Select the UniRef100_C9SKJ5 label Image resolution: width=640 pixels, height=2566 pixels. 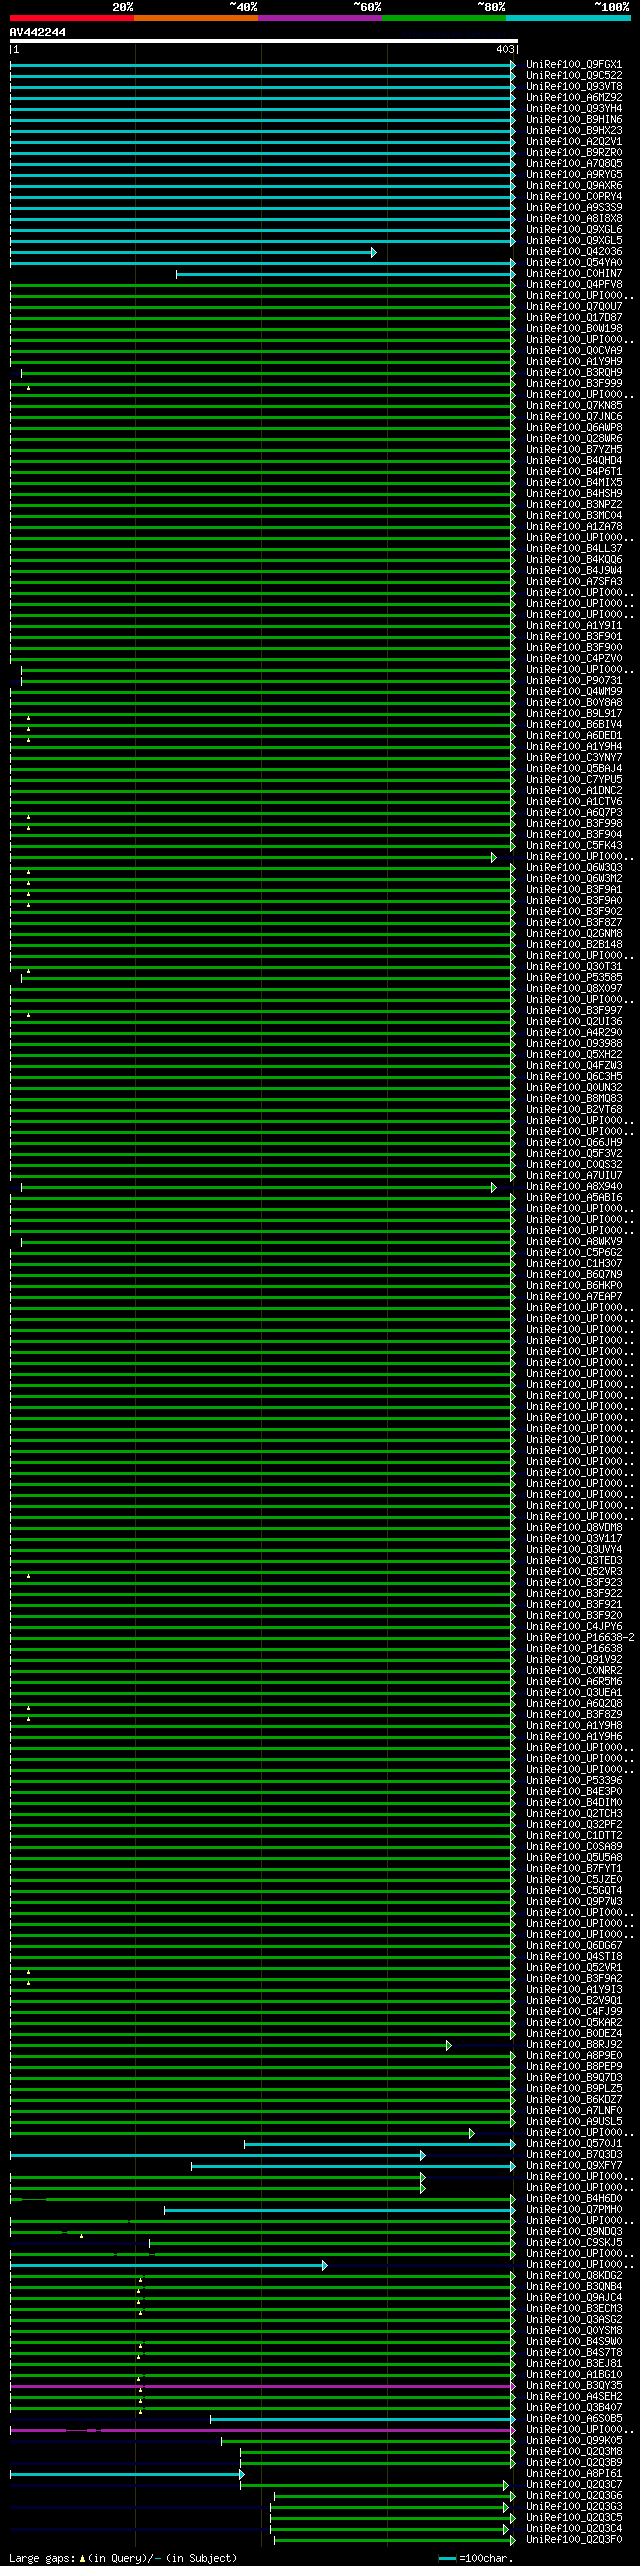574,2243
